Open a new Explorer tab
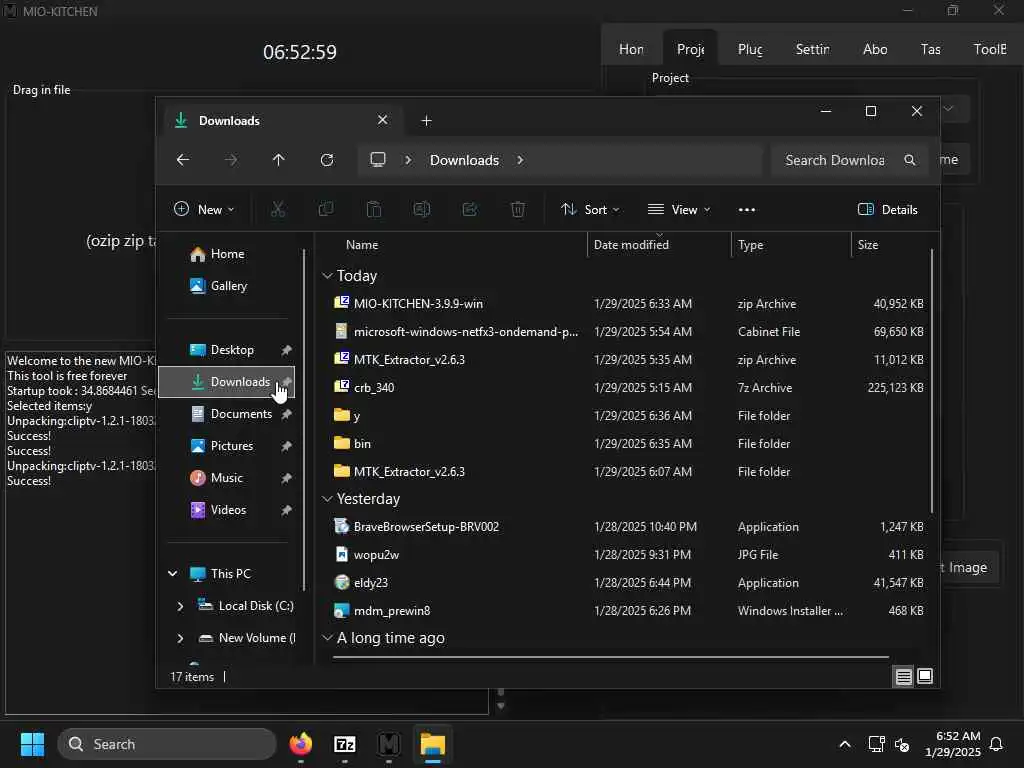This screenshot has height=768, width=1024. coord(426,121)
